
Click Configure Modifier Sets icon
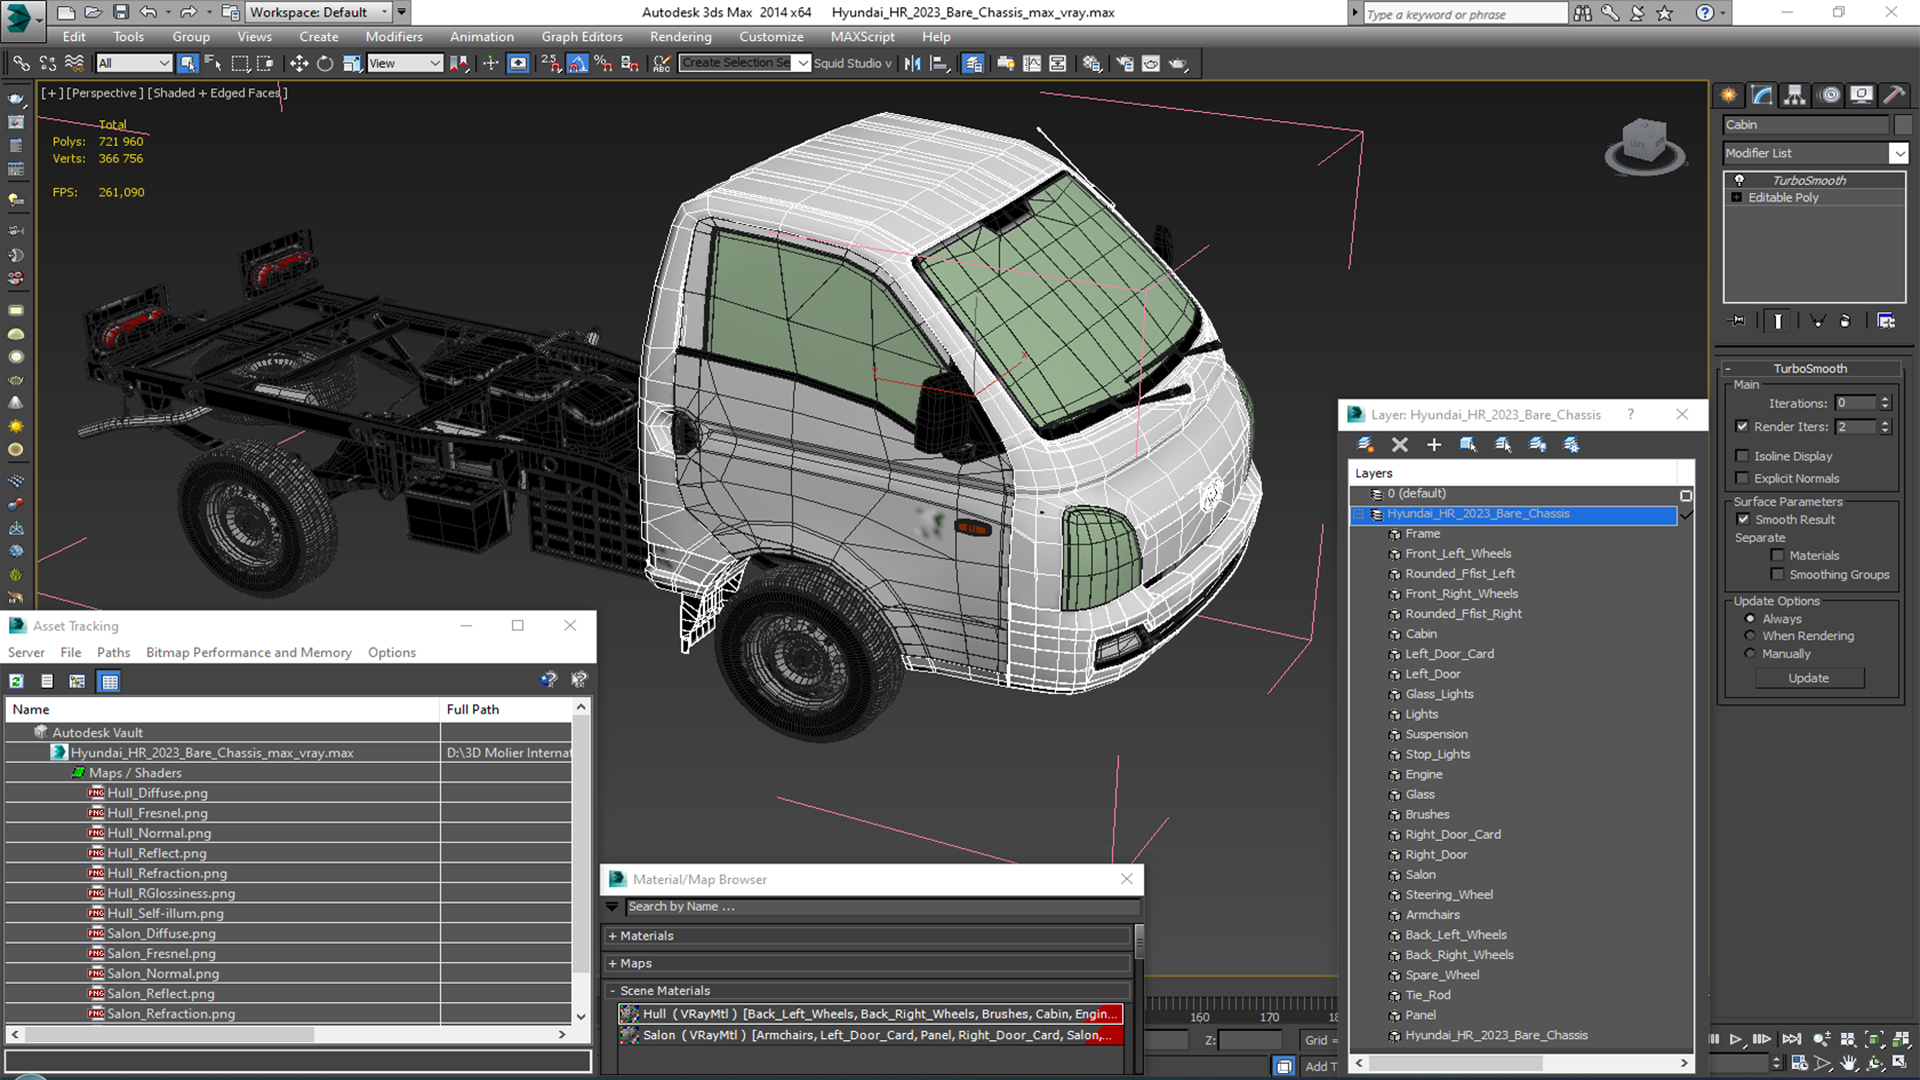point(1886,321)
